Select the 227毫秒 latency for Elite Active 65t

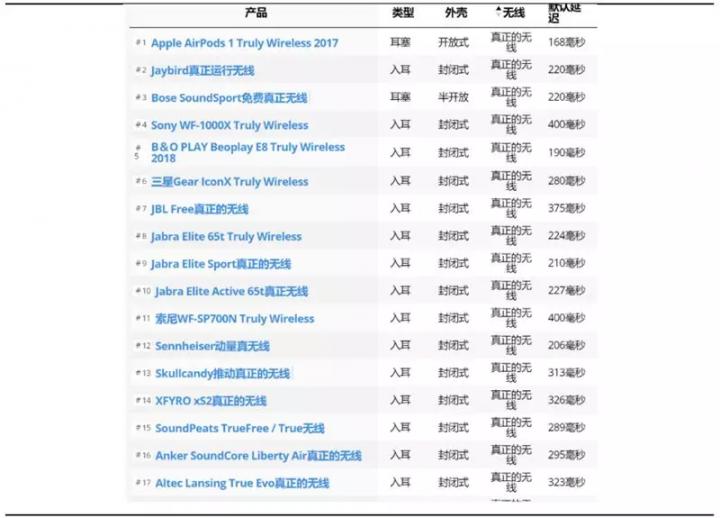point(566,290)
